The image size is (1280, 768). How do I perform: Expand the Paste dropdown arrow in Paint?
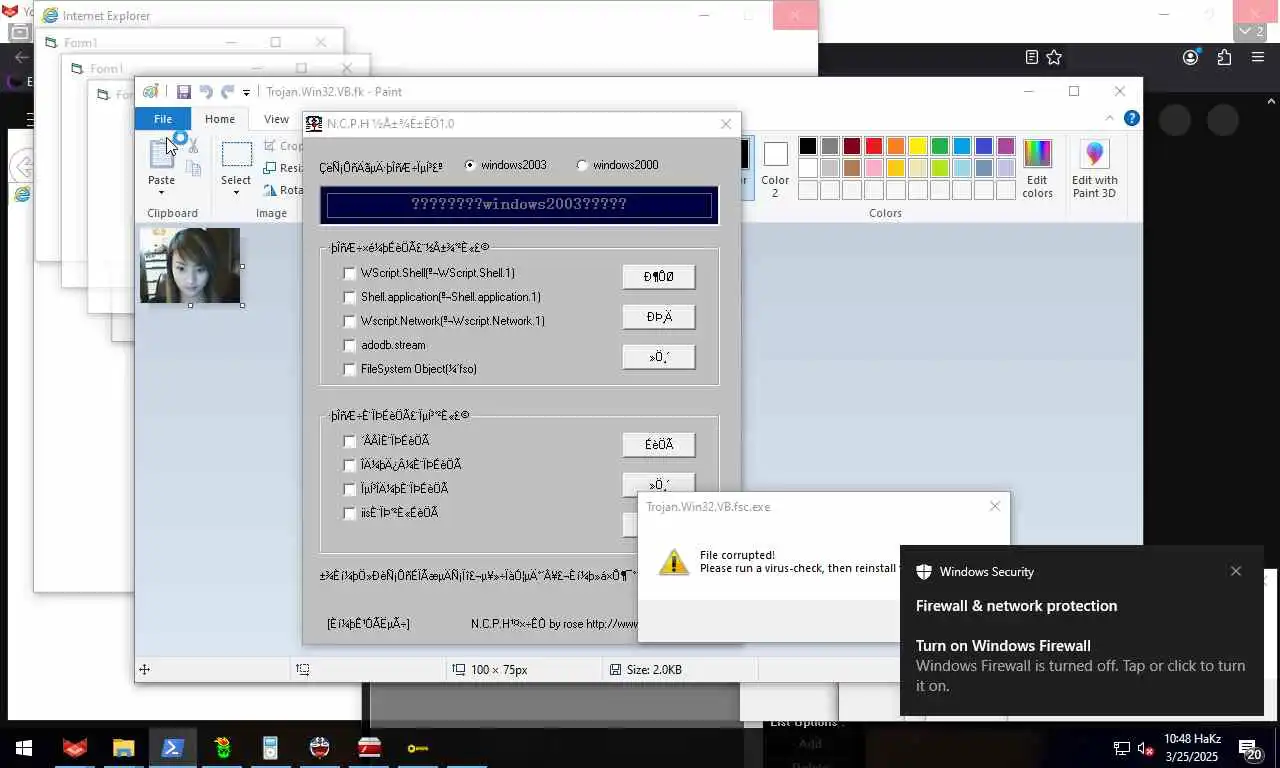[161, 192]
